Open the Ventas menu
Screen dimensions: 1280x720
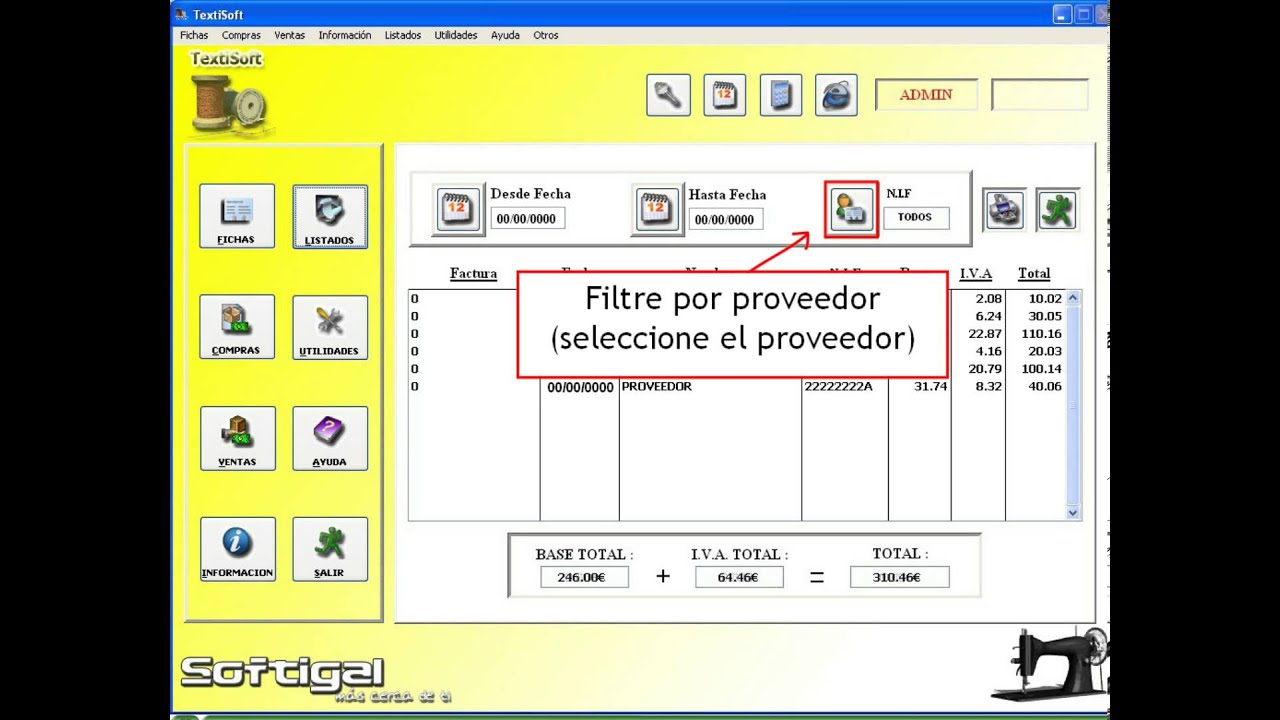point(289,35)
